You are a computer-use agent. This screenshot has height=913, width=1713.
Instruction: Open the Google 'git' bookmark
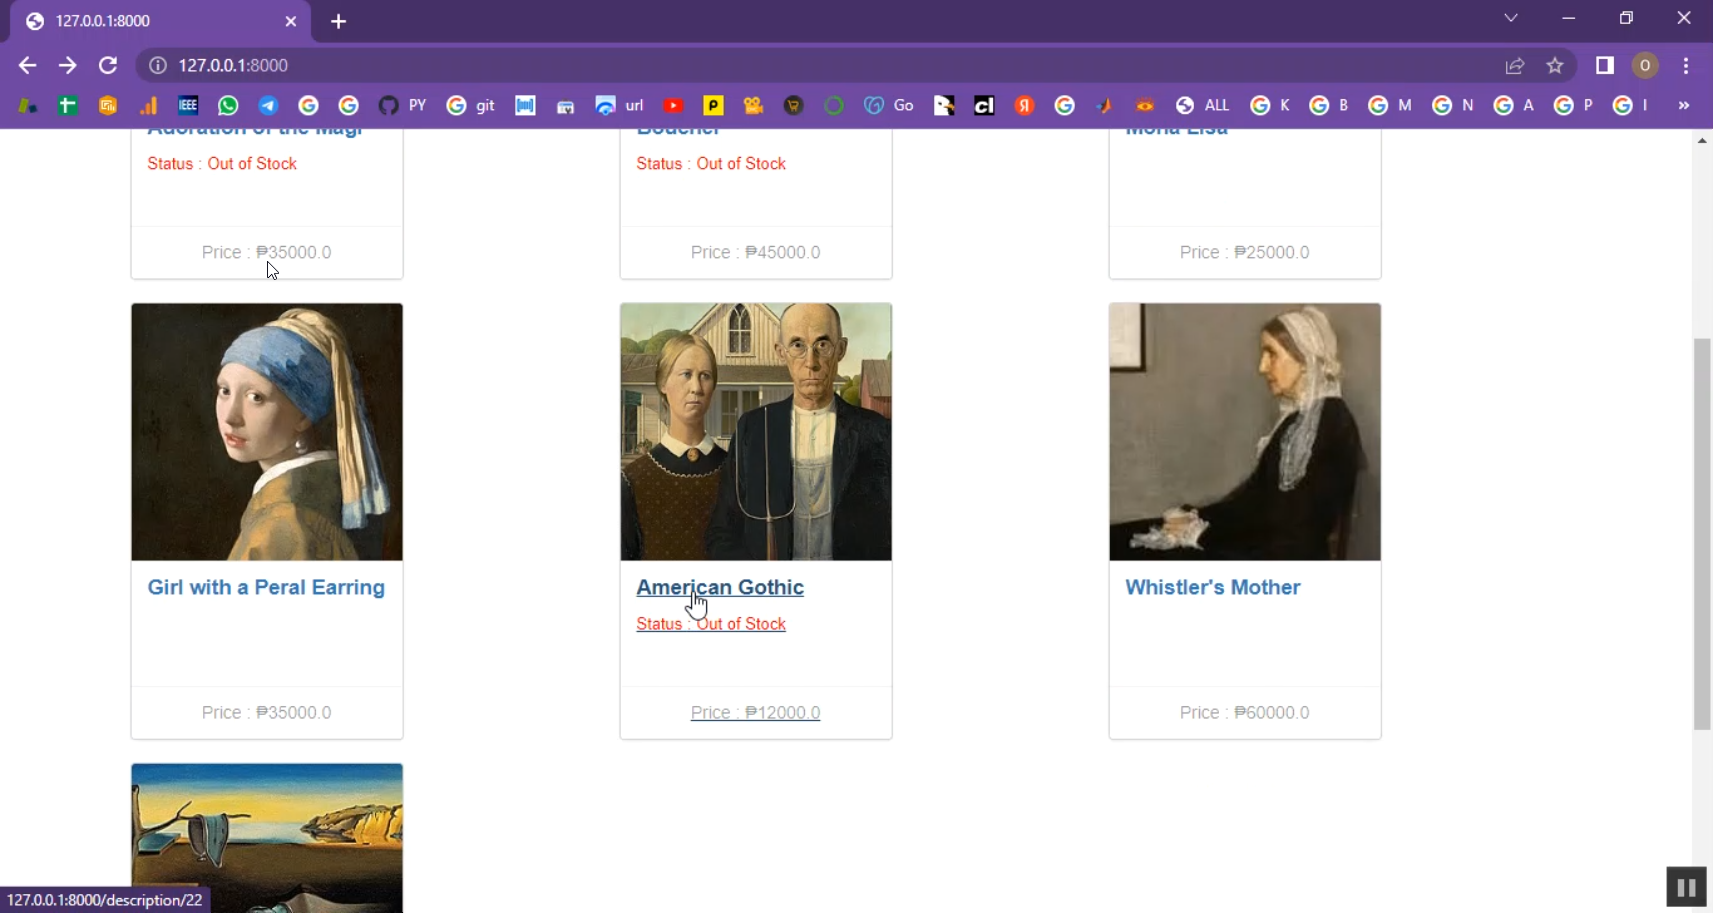471,105
